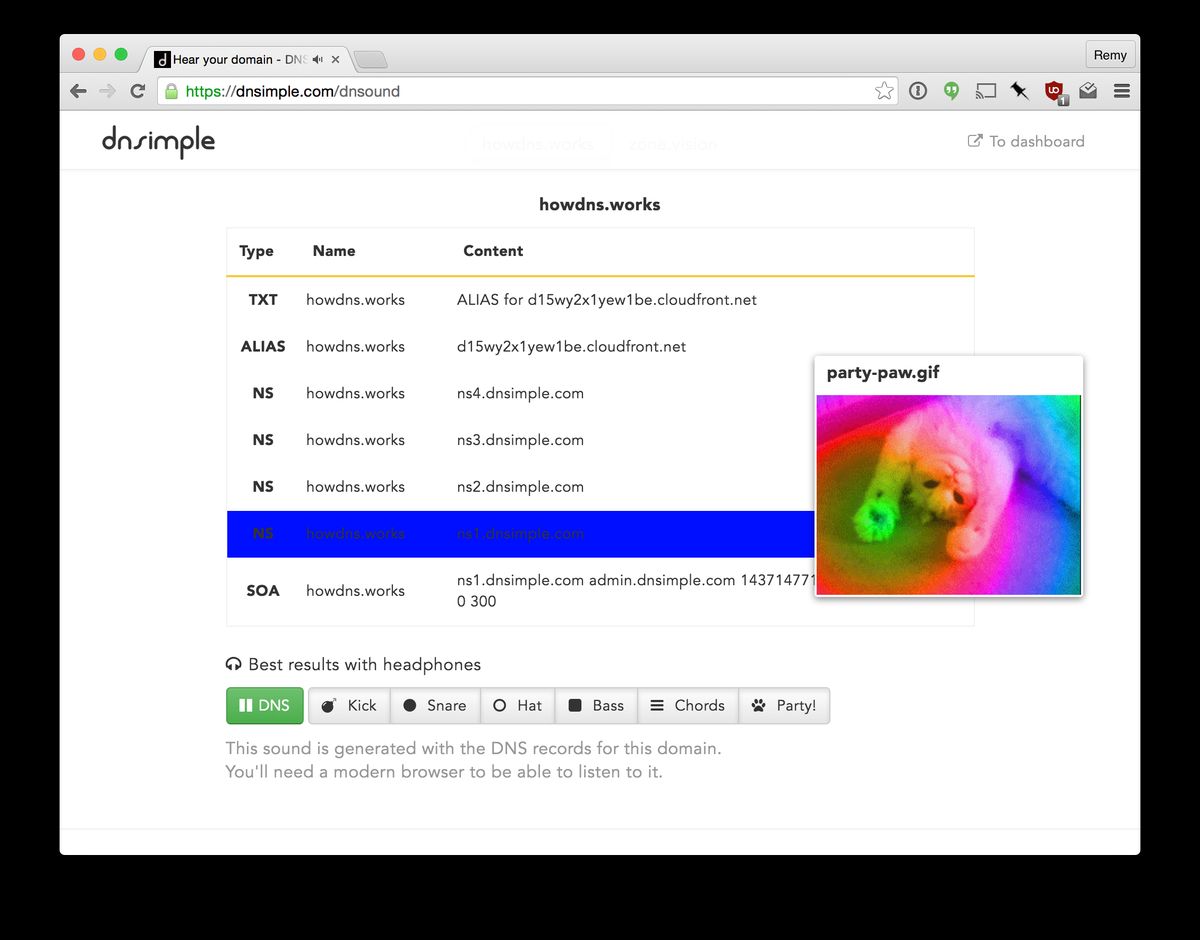Switch to the zone.vision domain tab
Viewport: 1200px width, 940px height.
click(x=673, y=144)
